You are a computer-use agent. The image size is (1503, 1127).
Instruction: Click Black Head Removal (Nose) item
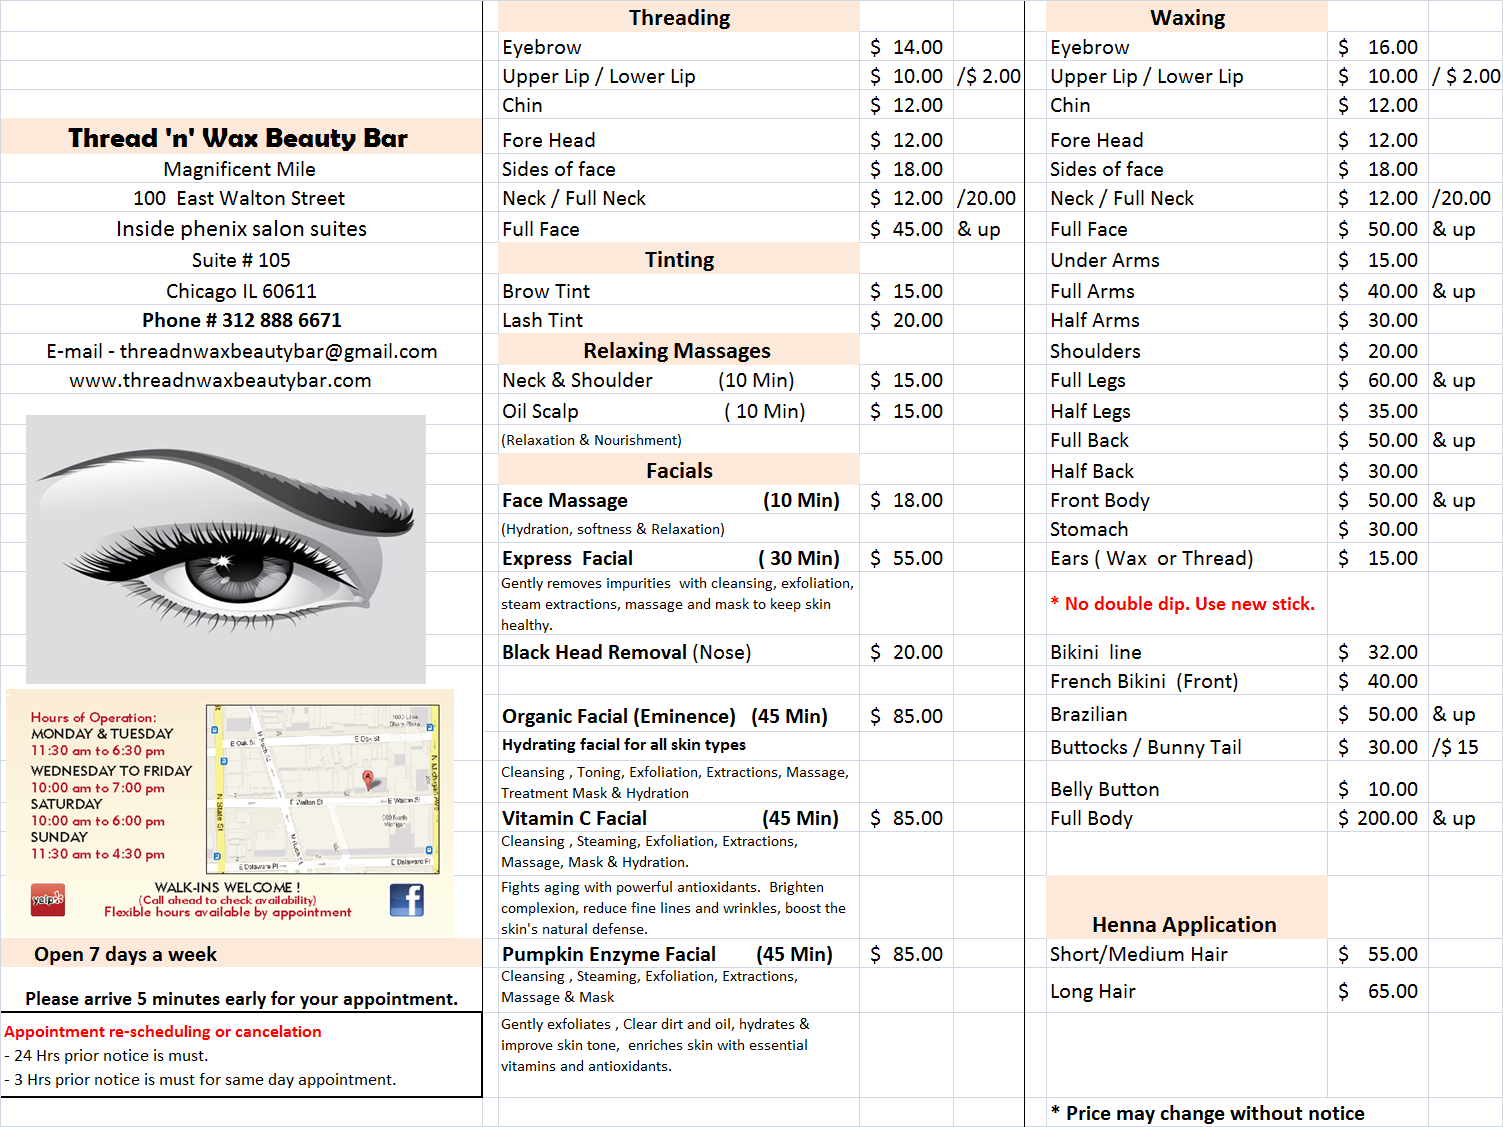[x=626, y=652]
